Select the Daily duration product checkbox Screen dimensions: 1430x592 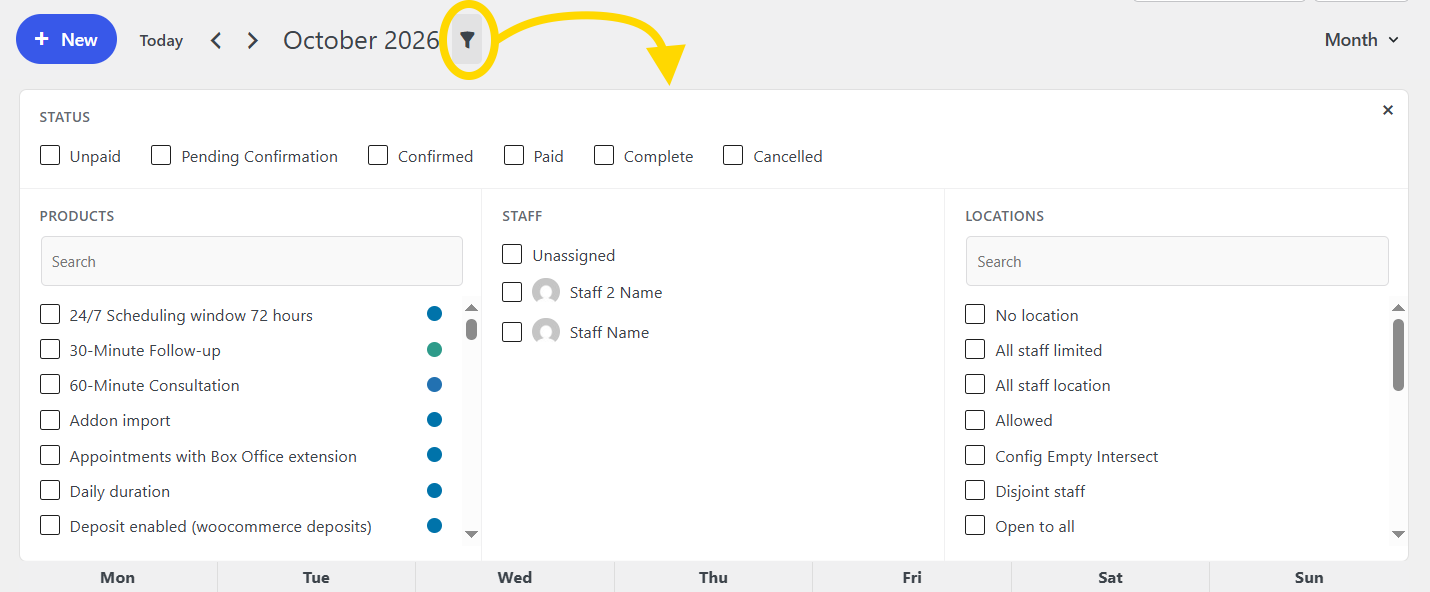pyautogui.click(x=50, y=490)
